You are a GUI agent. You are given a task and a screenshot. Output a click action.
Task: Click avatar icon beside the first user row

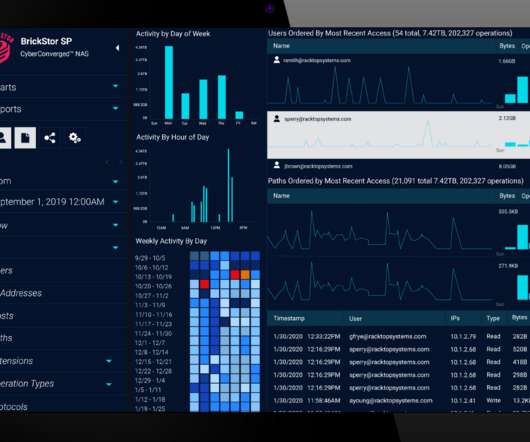coord(276,60)
